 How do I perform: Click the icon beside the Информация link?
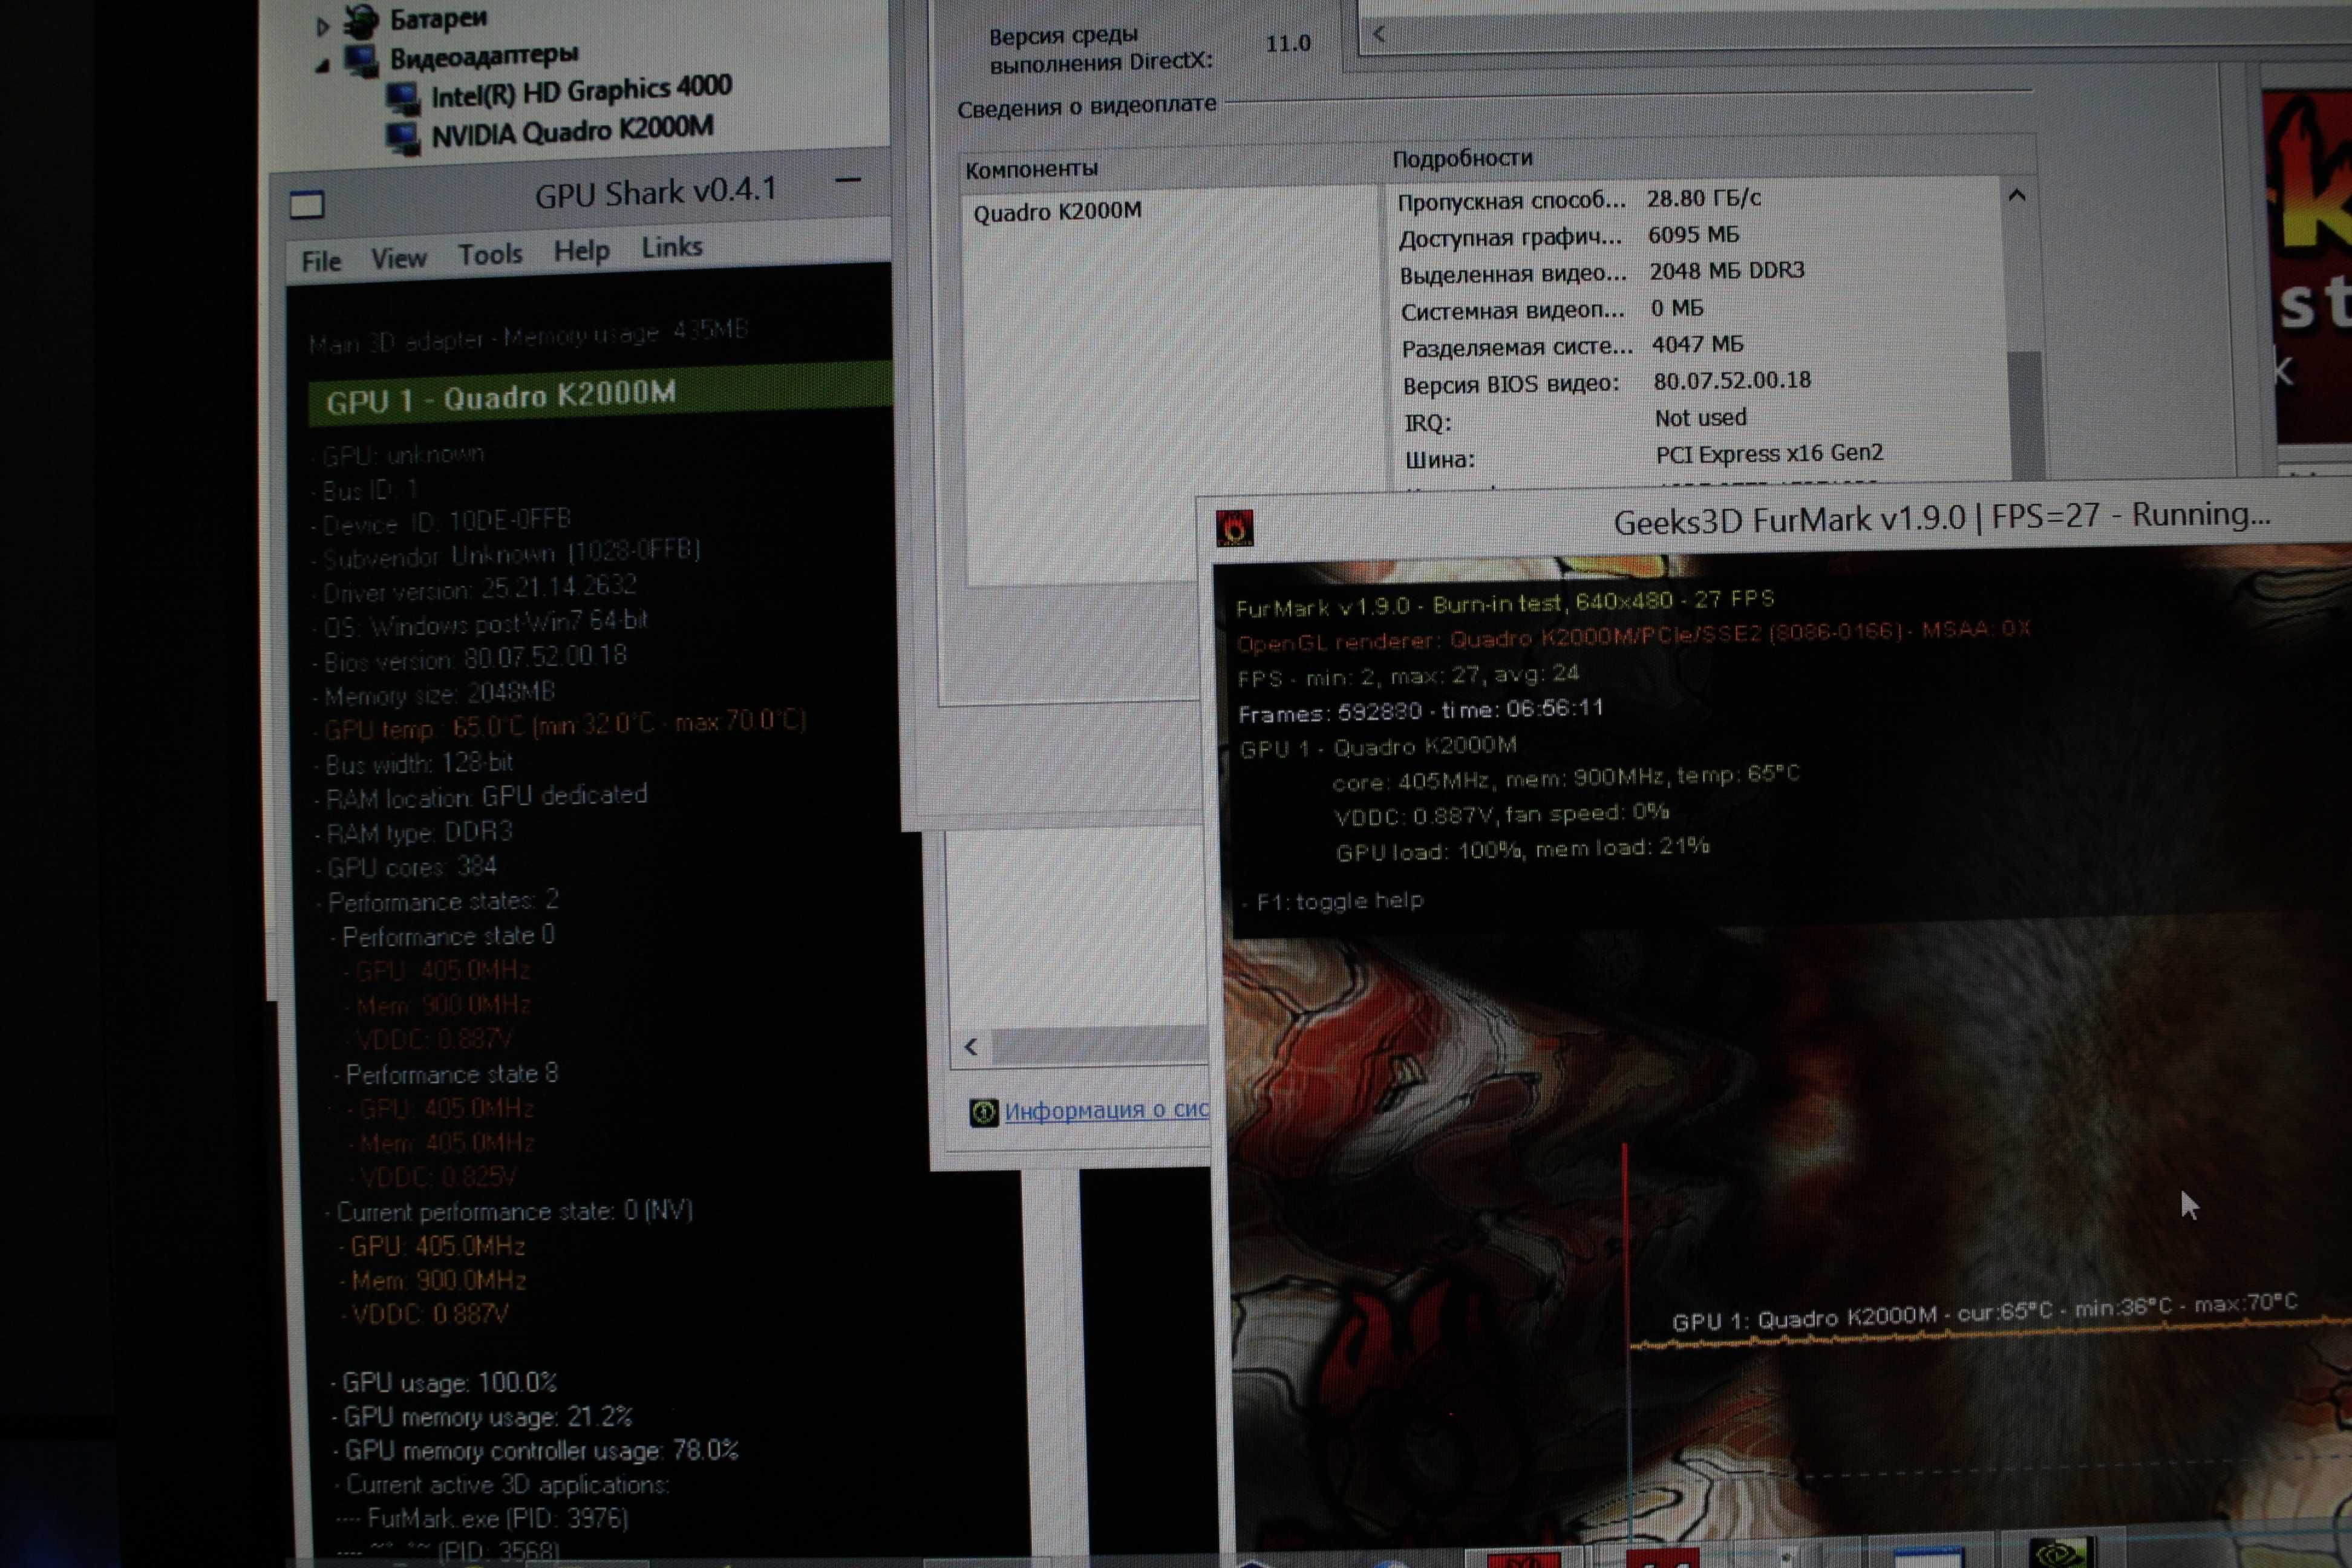(x=983, y=1112)
